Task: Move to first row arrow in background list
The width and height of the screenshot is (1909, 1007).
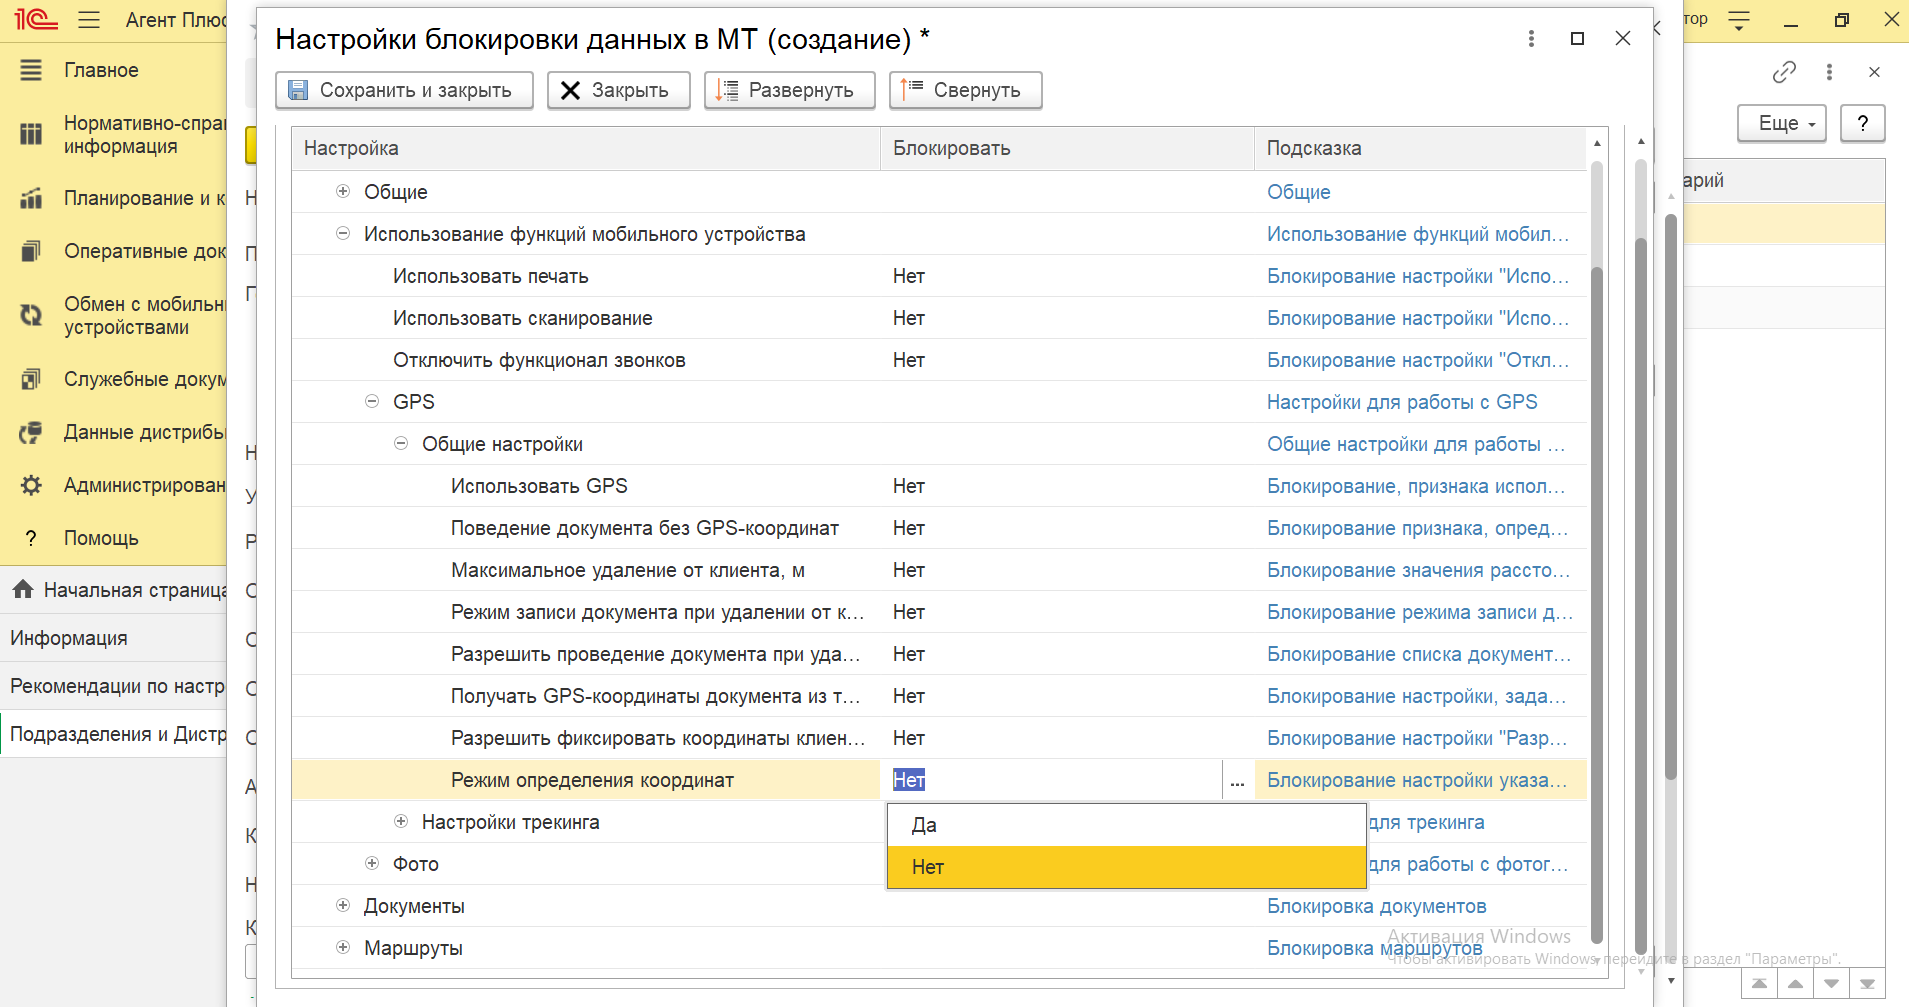Action: (1759, 984)
